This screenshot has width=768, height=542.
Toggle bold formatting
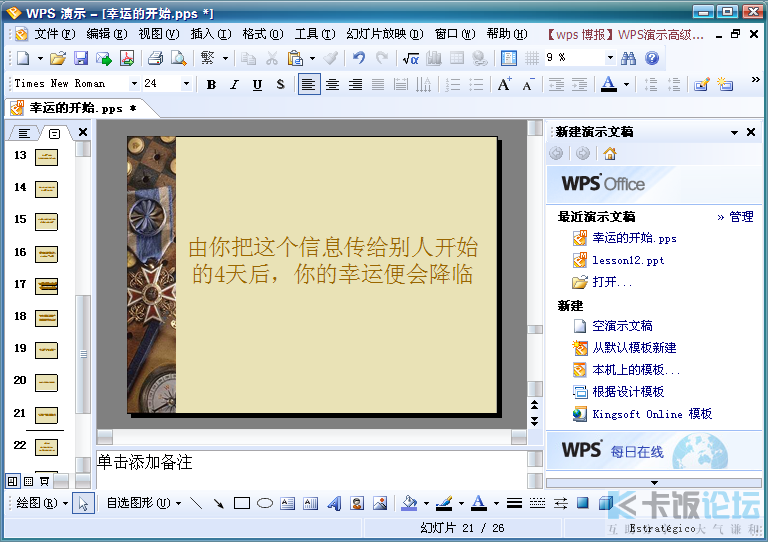[212, 84]
